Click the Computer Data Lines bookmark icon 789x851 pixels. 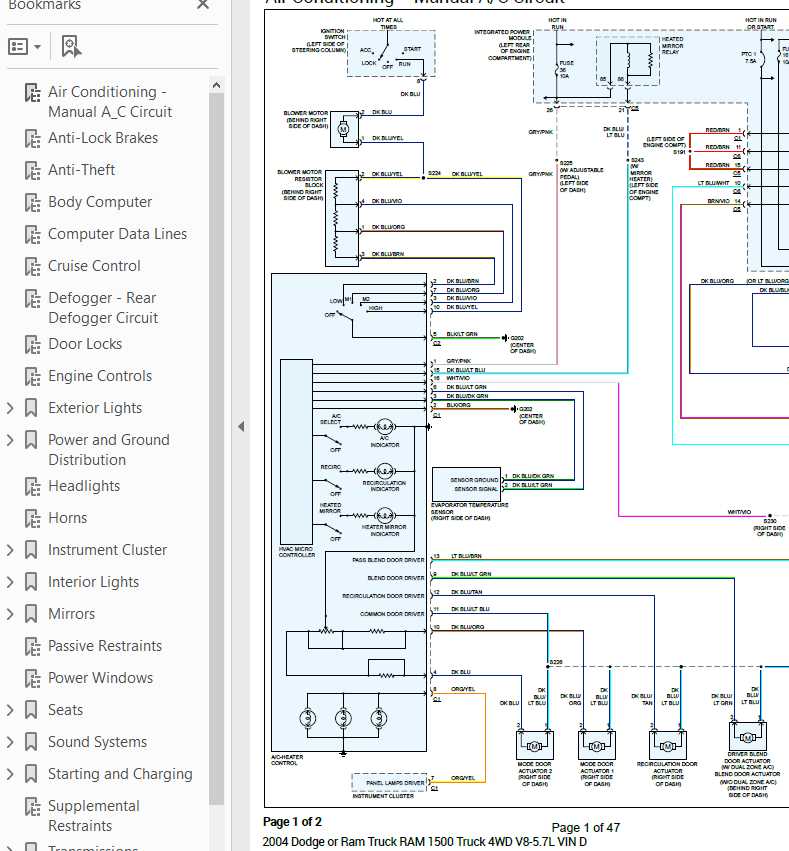33,234
